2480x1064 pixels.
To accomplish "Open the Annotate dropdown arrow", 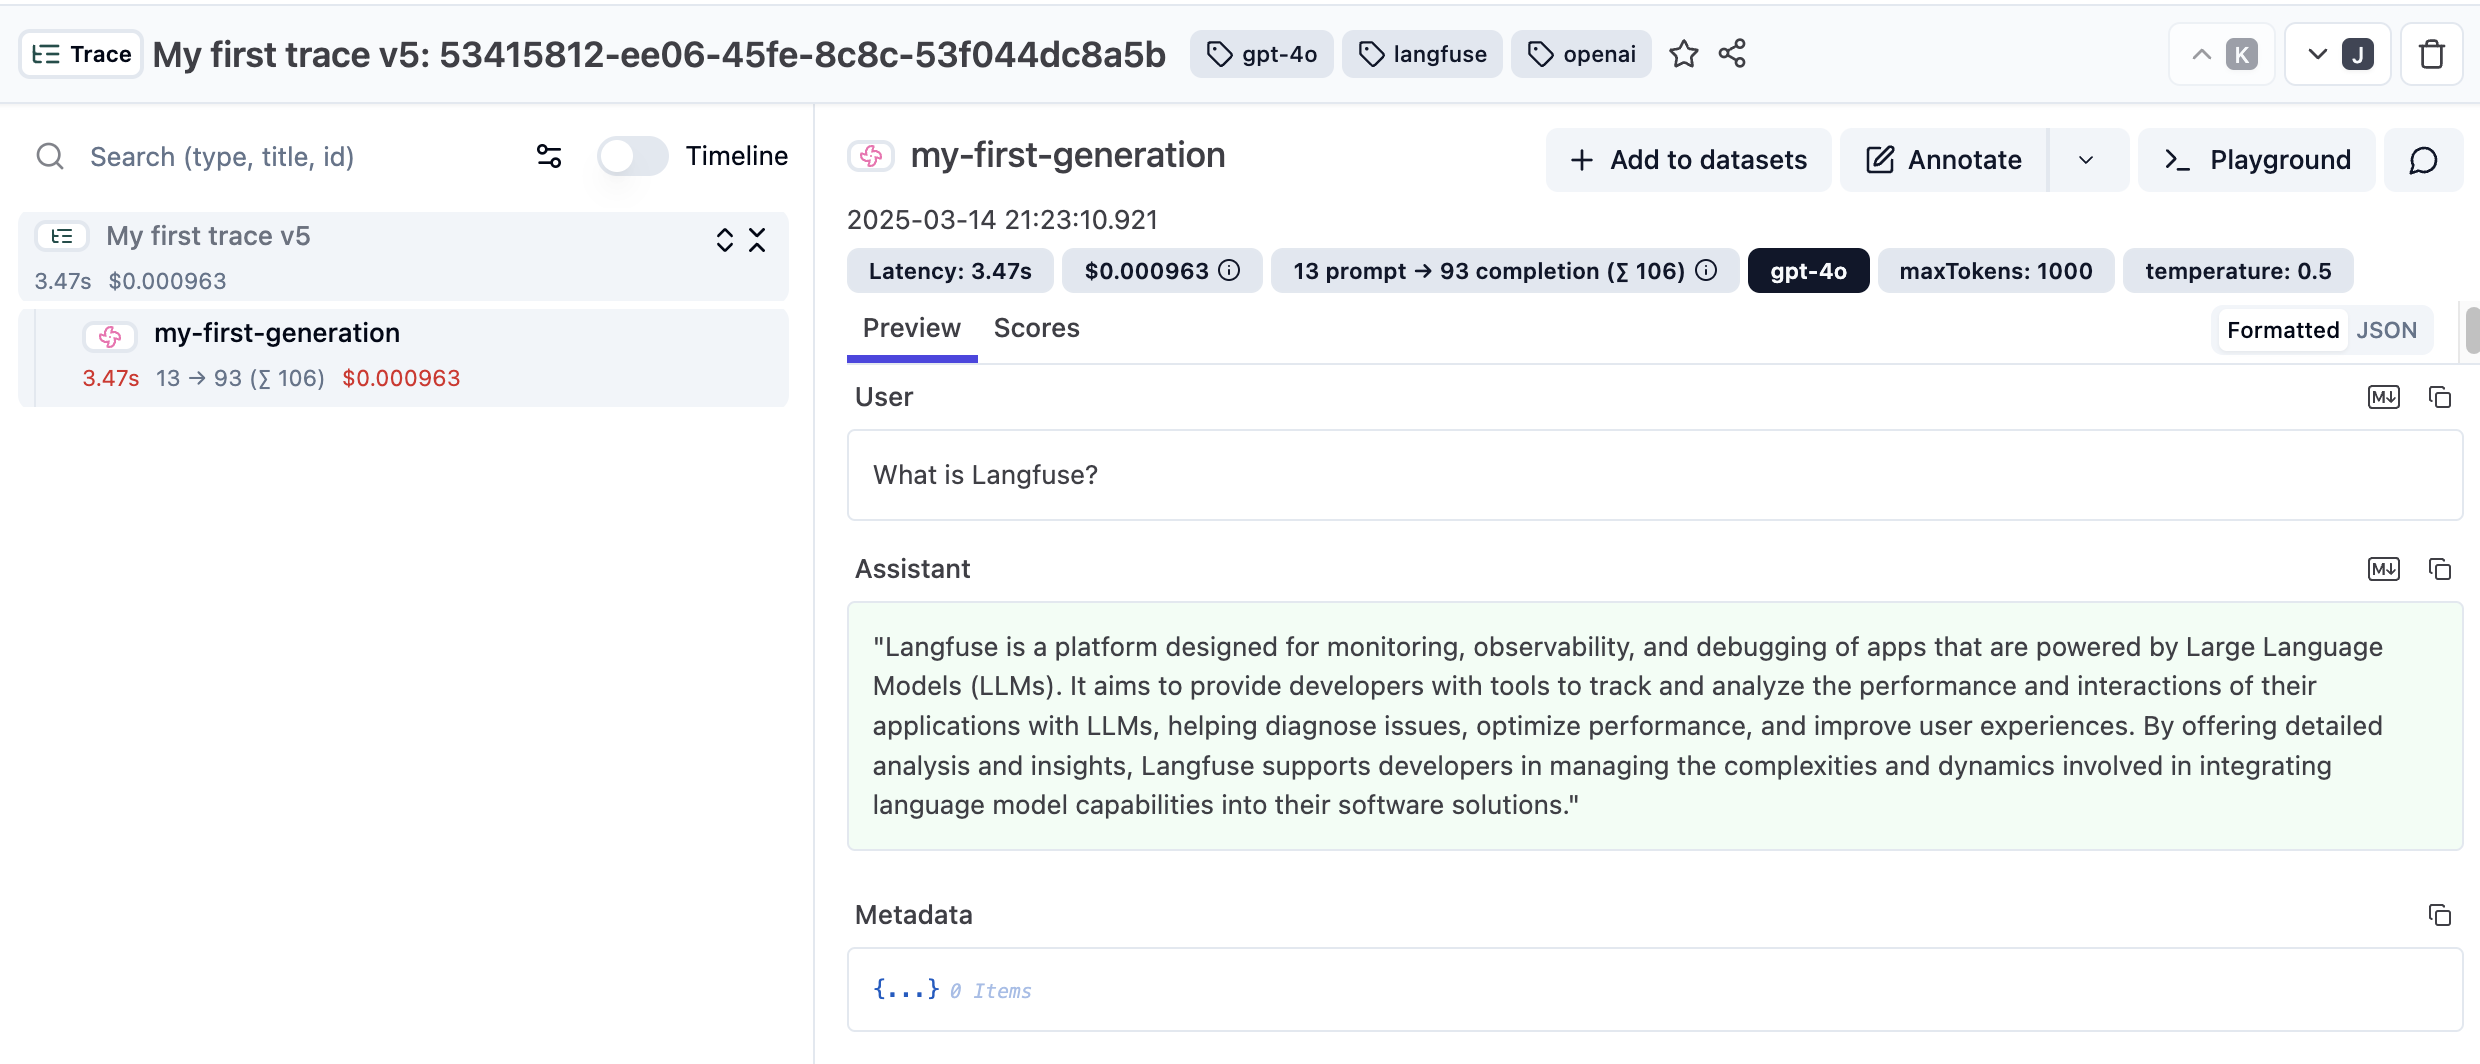I will point(2087,160).
